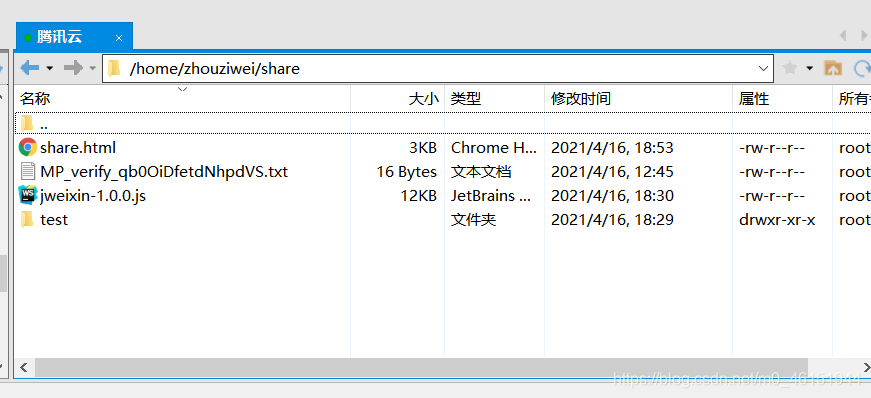Click the 2021/4/16, 12:45 date cell

612,172
